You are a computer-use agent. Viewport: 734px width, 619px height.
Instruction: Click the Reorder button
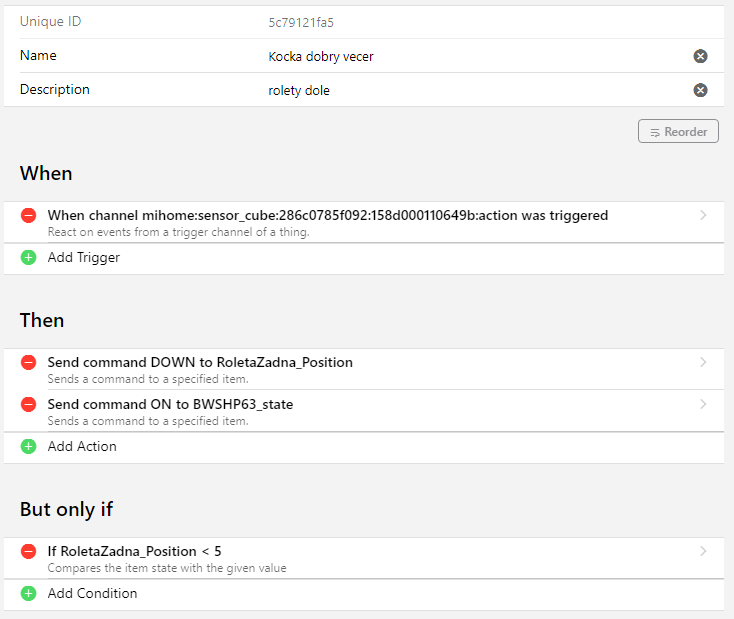coord(678,131)
